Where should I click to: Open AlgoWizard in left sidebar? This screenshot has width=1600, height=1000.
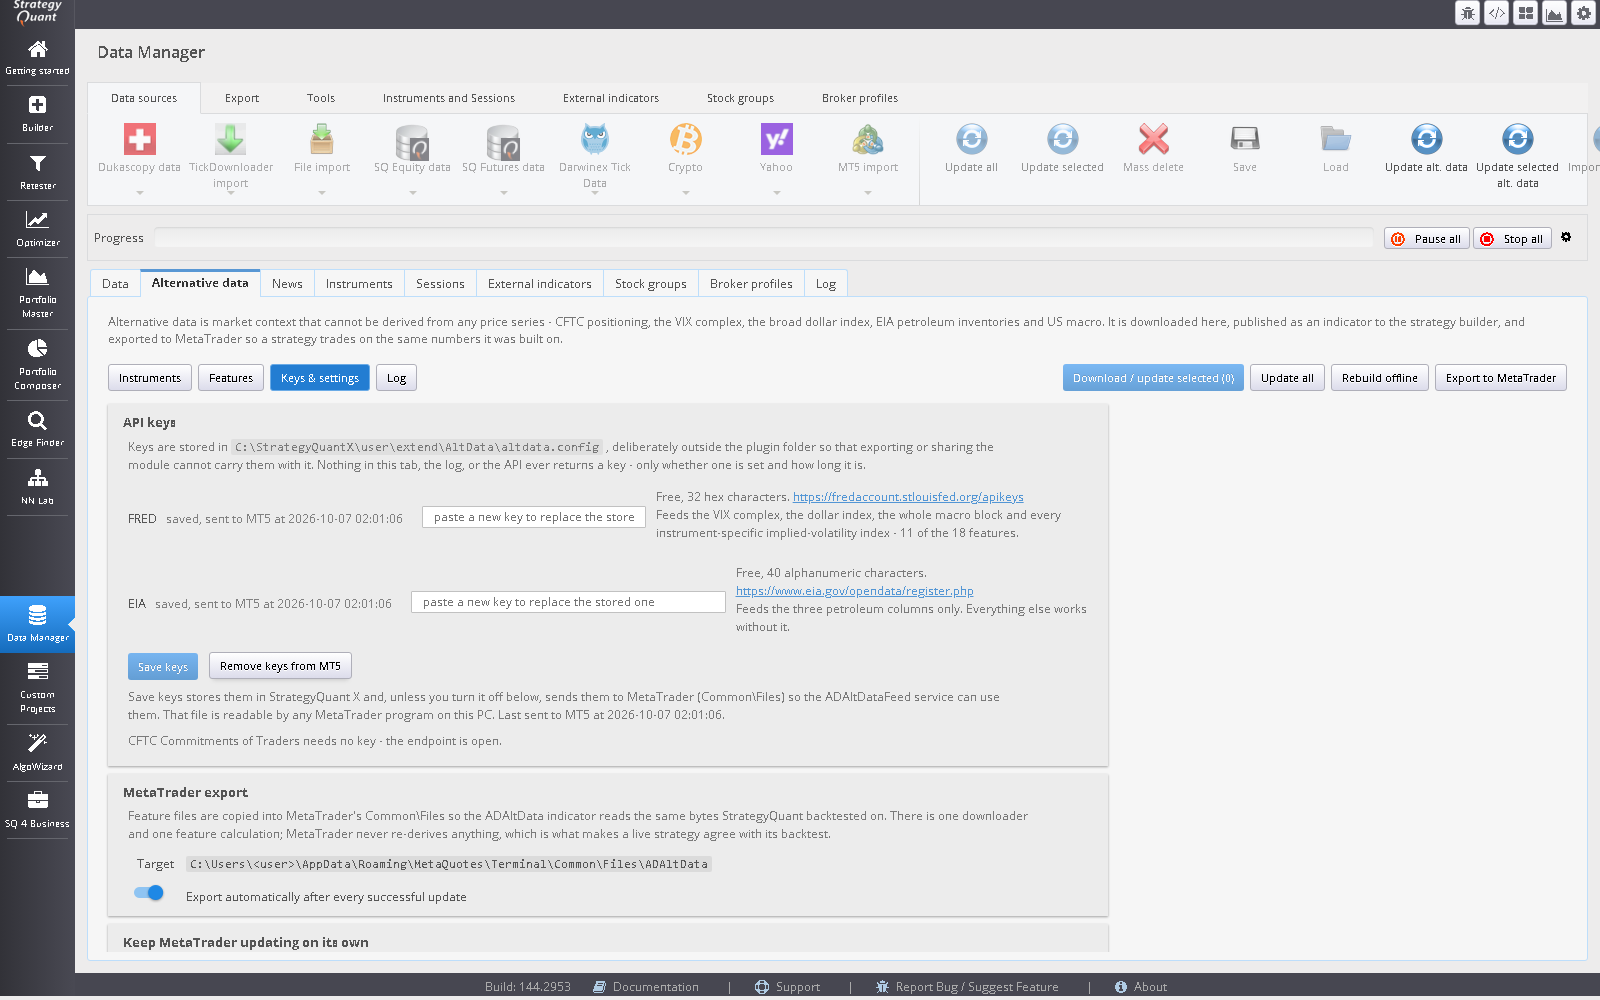37,752
